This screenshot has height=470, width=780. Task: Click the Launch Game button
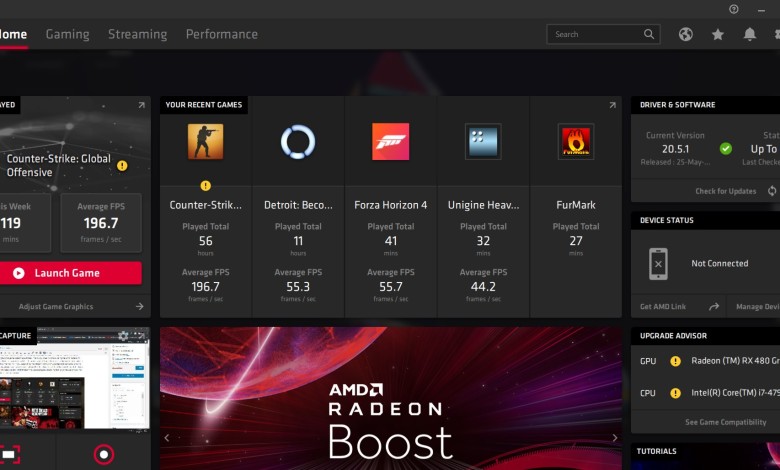(x=71, y=273)
